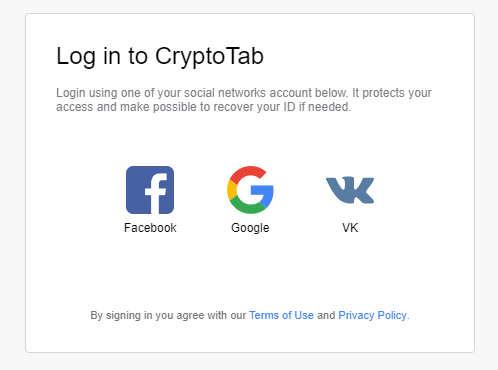The image size is (498, 370).
Task: Click the By signing in you agree text
Action: [168, 315]
